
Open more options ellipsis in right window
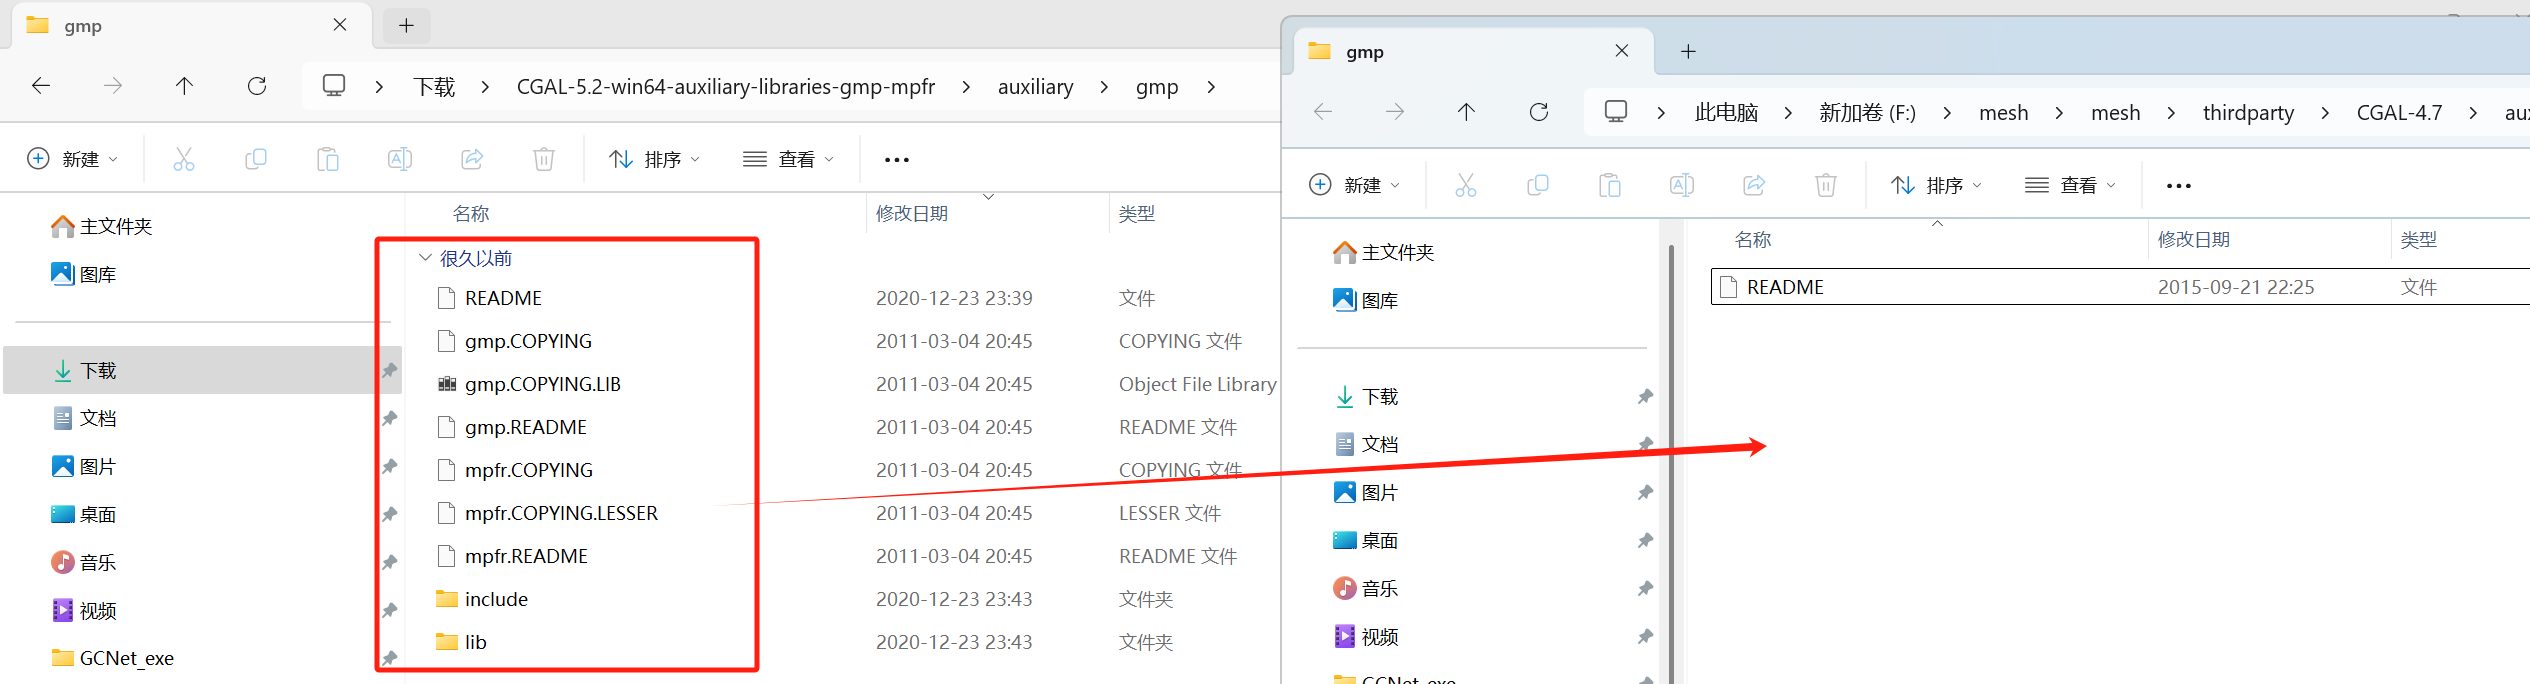pyautogui.click(x=2179, y=186)
